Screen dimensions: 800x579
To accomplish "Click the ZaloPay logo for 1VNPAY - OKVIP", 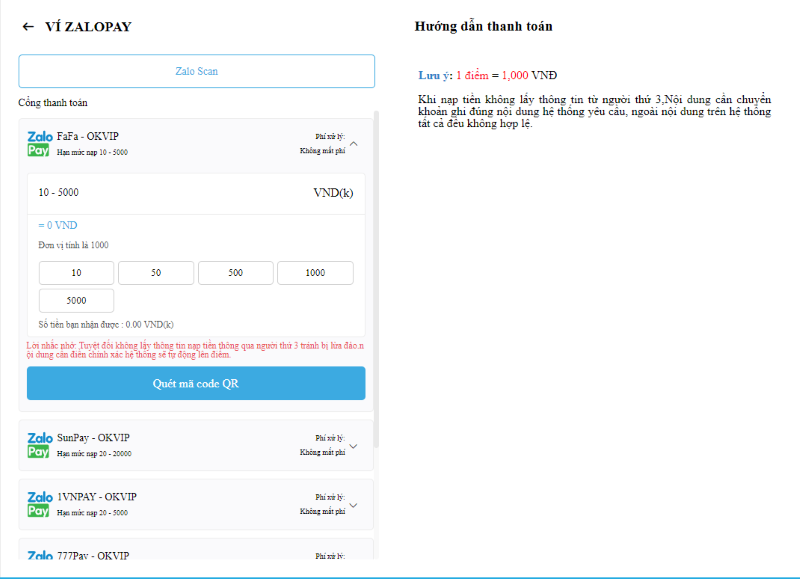I will pyautogui.click(x=39, y=504).
